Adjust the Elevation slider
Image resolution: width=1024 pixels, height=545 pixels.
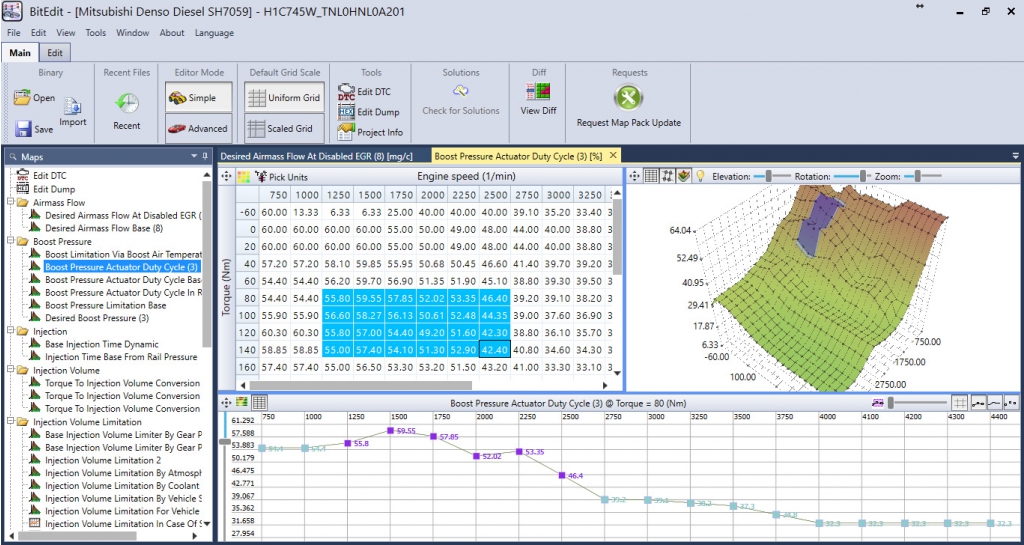pyautogui.click(x=771, y=176)
